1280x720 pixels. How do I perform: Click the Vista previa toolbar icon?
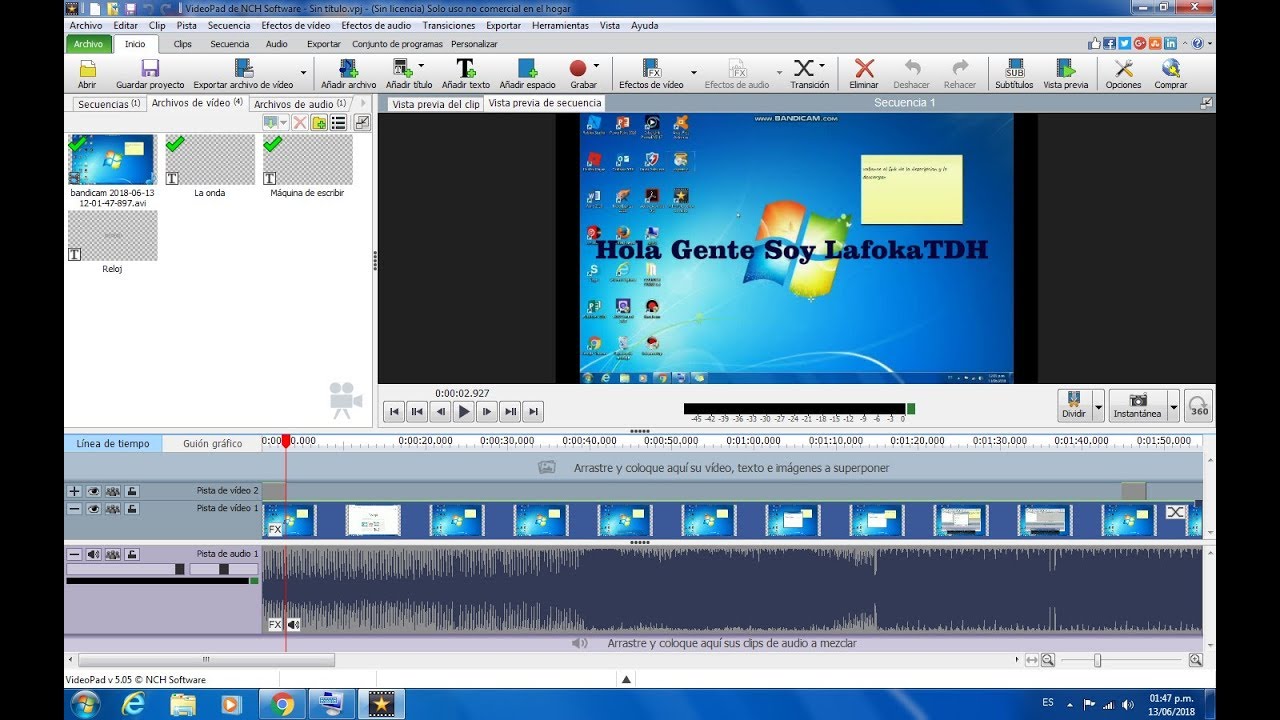coord(1066,69)
